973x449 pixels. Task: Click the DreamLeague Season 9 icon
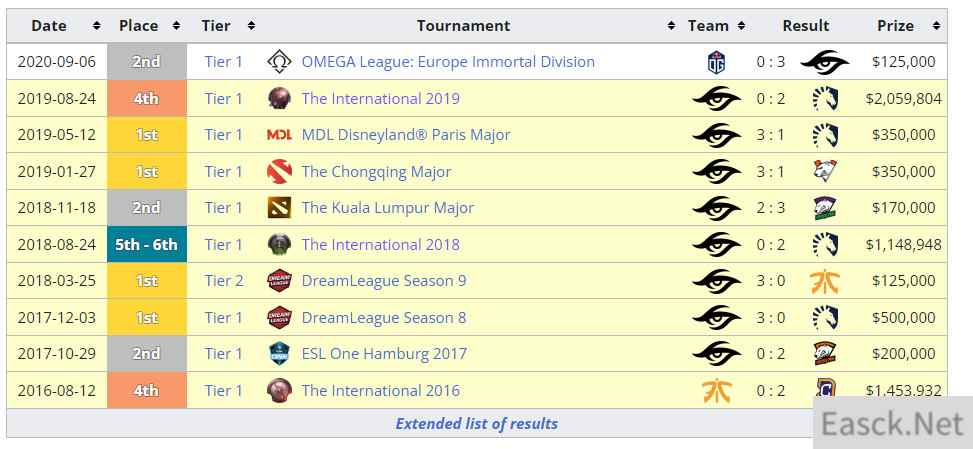(x=279, y=281)
